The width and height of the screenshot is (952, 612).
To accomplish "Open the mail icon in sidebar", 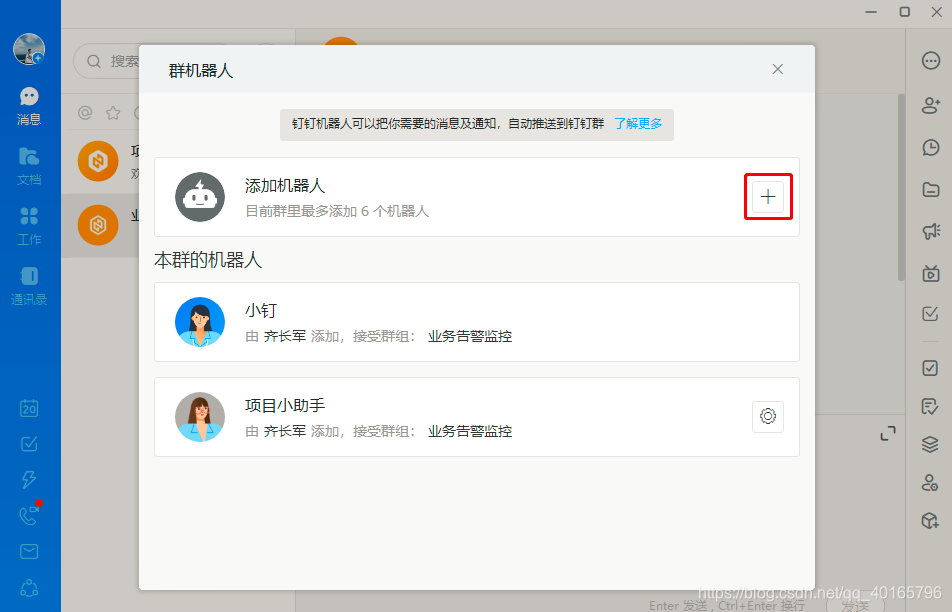I will (x=29, y=551).
